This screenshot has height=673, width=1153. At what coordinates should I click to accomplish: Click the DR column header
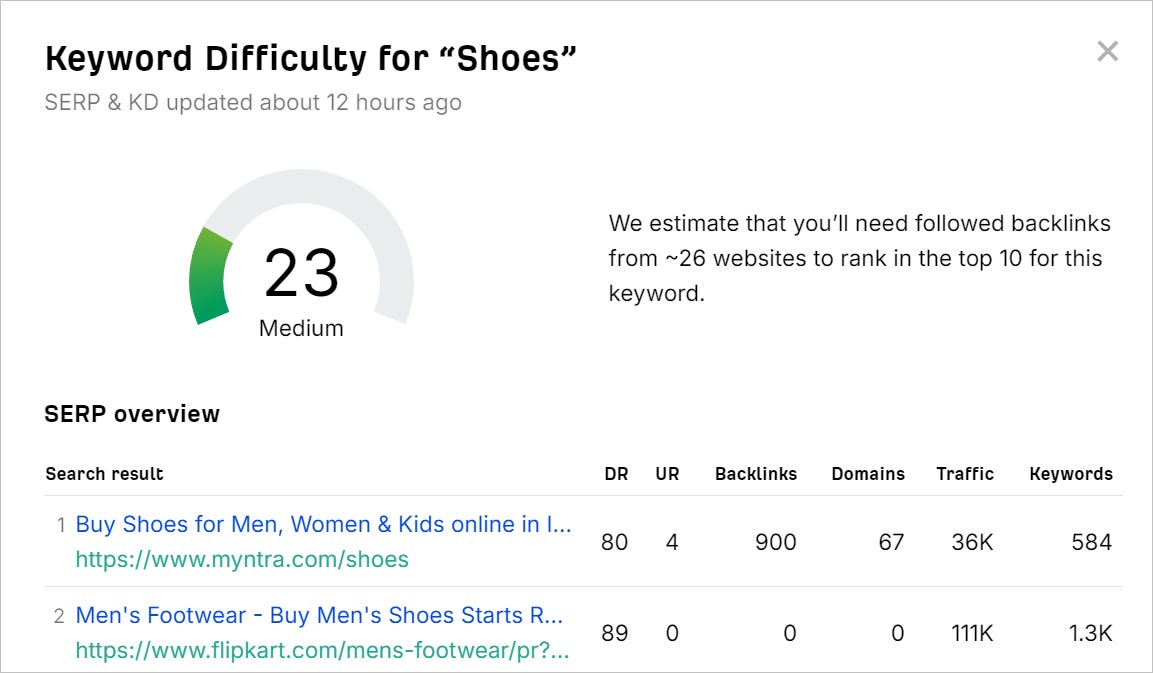click(616, 474)
